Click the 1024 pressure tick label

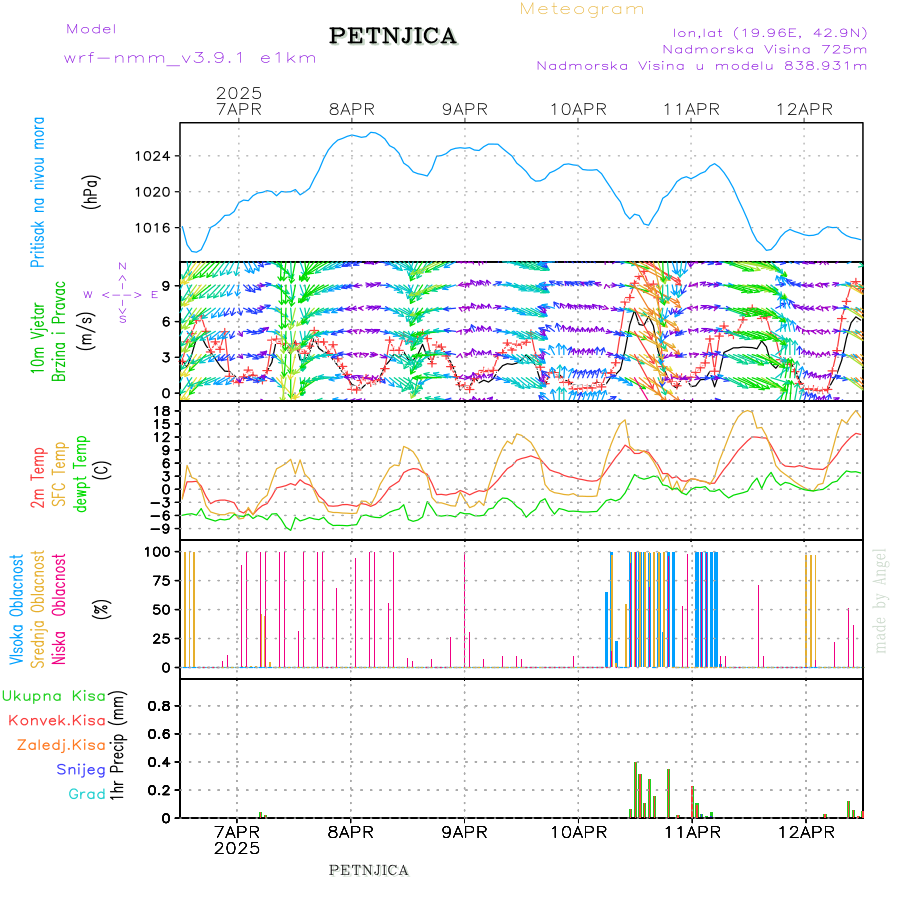point(152,156)
